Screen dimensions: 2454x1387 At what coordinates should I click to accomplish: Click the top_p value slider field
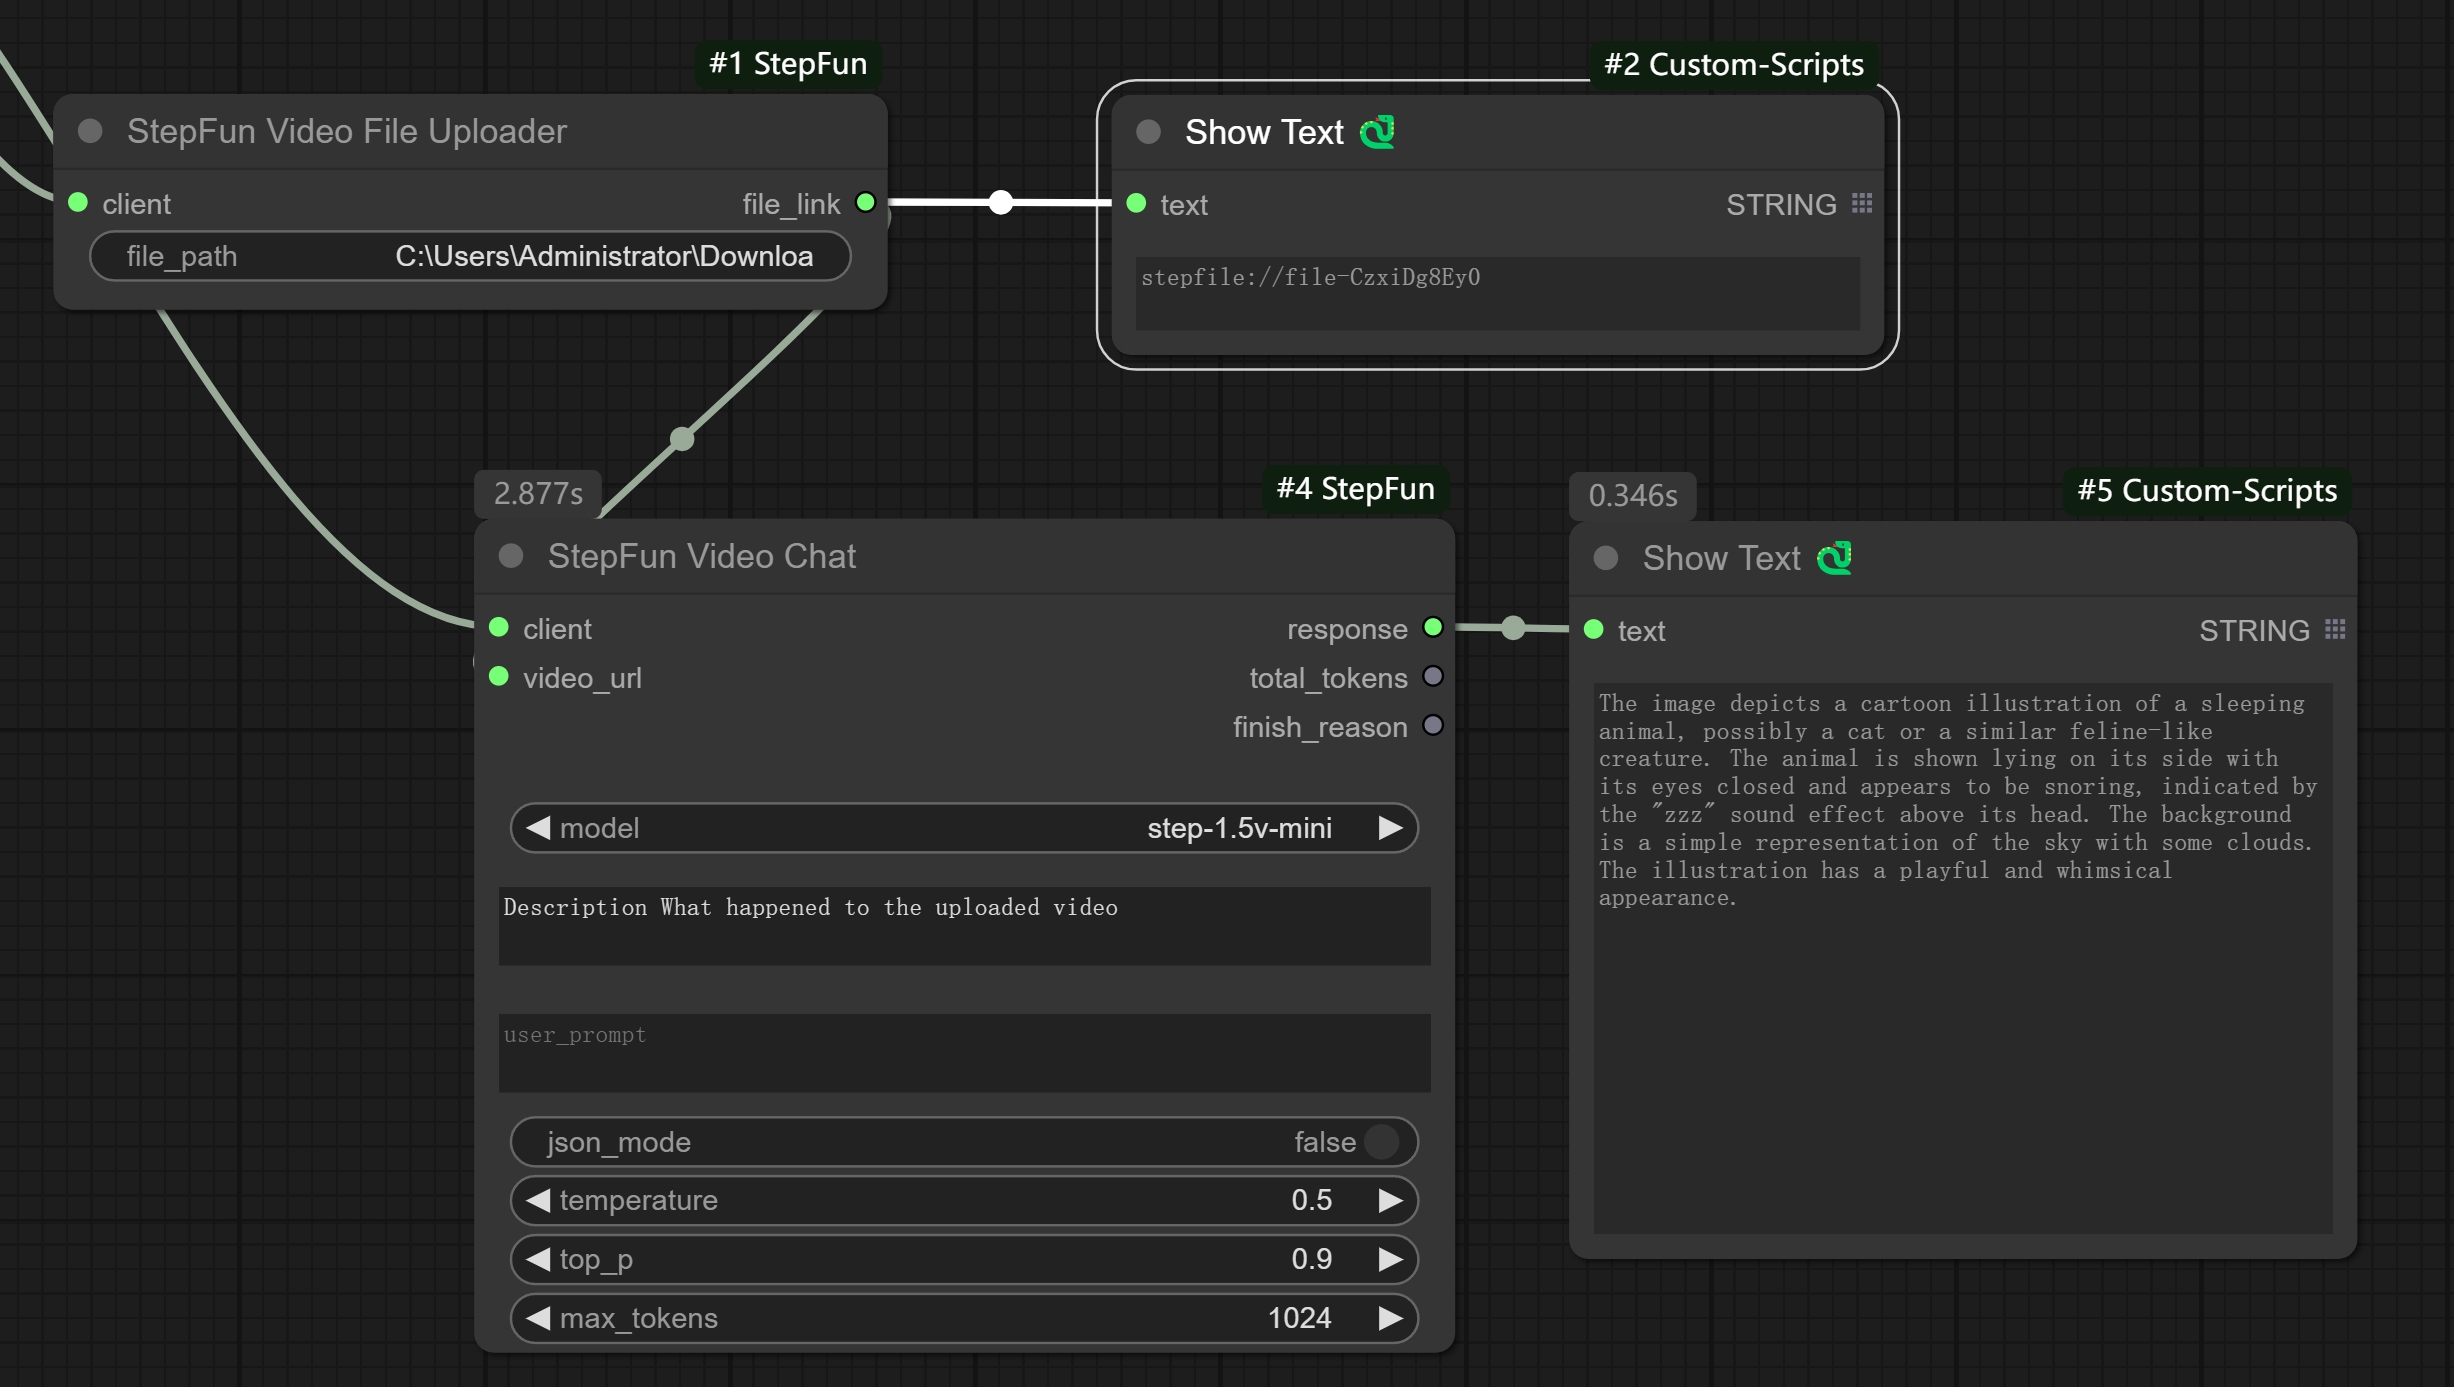point(963,1259)
